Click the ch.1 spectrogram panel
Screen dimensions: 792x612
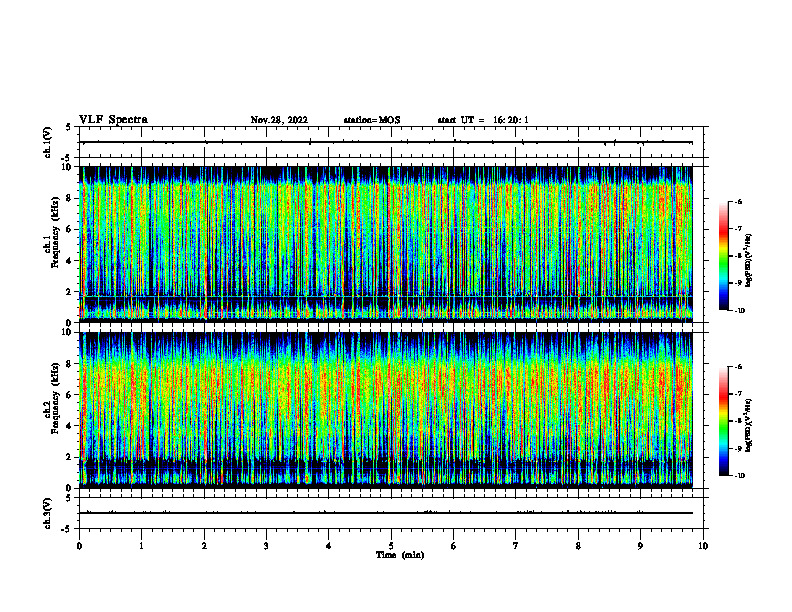[385, 244]
